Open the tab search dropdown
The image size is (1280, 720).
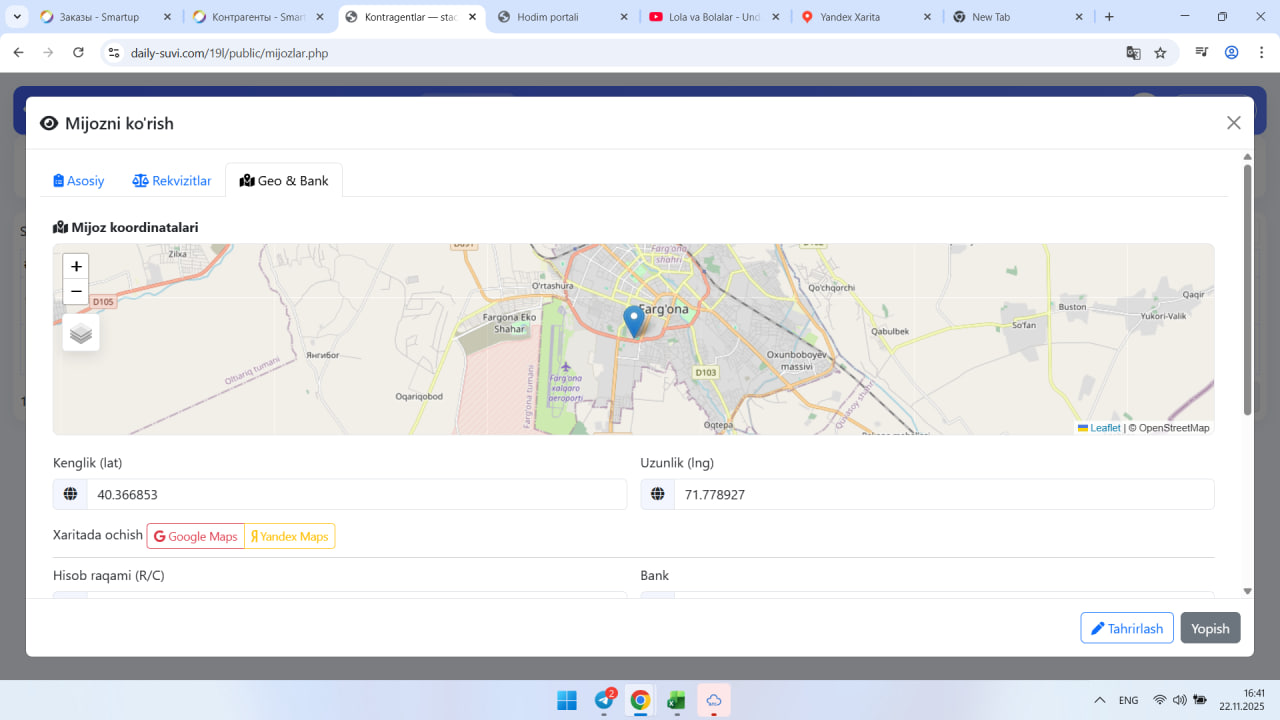17,17
